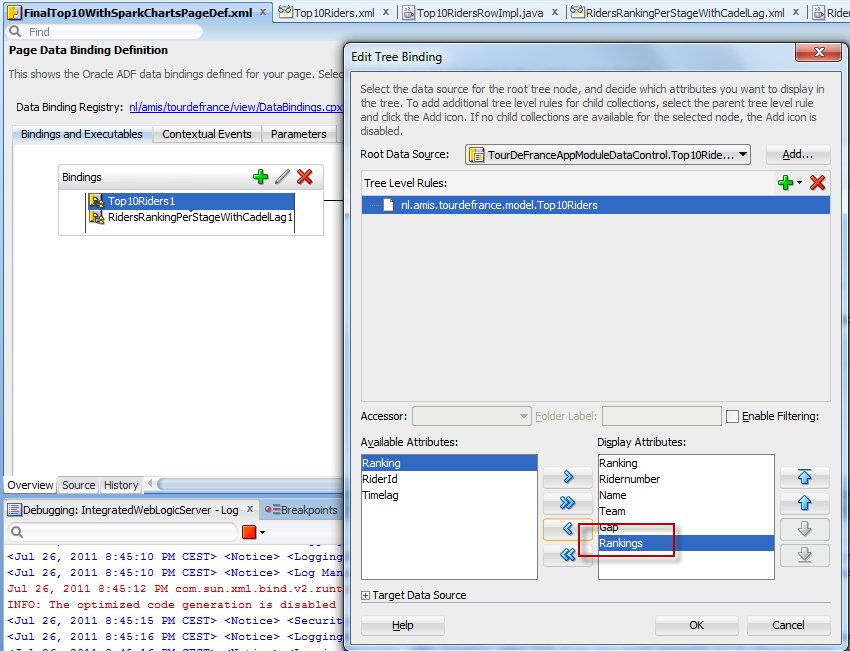Open add tree level rule dropdown arrow
Viewport: 850px width, 651px height.
click(799, 183)
